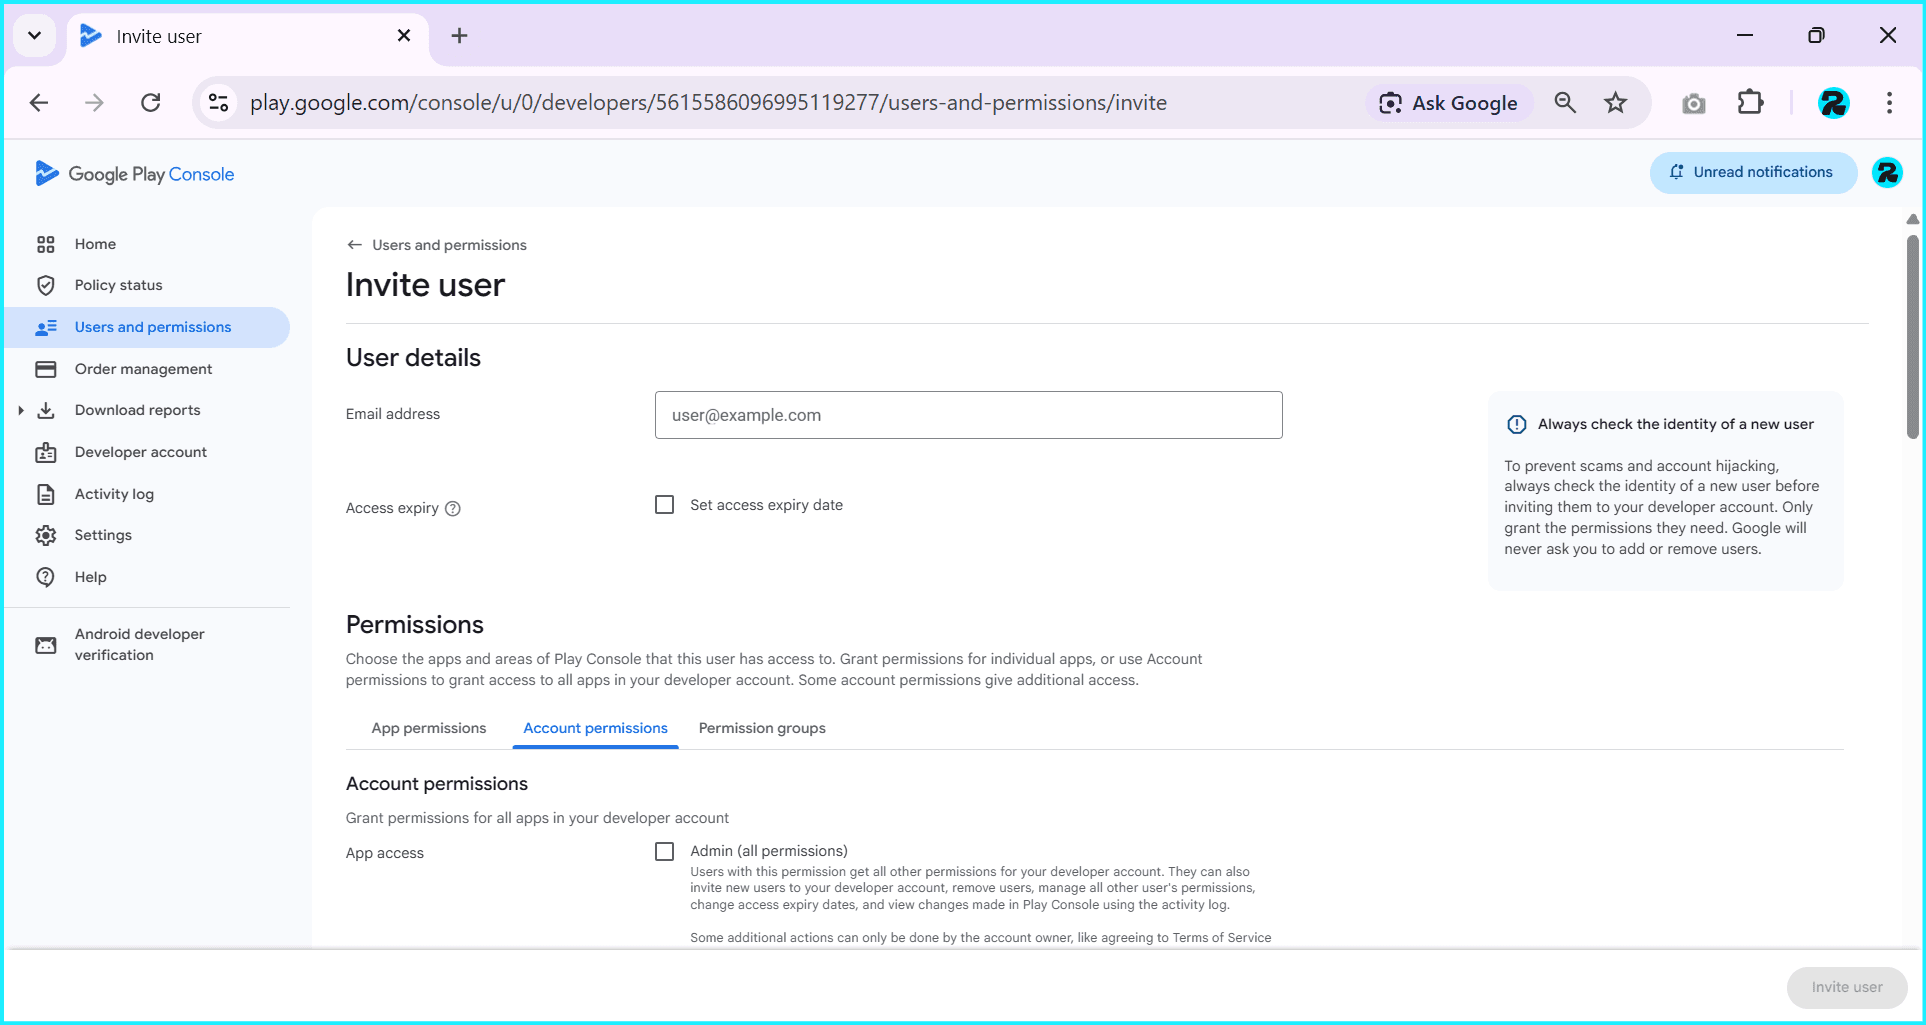Click the page vertical scrollbar
The width and height of the screenshot is (1926, 1025).
click(x=1912, y=337)
